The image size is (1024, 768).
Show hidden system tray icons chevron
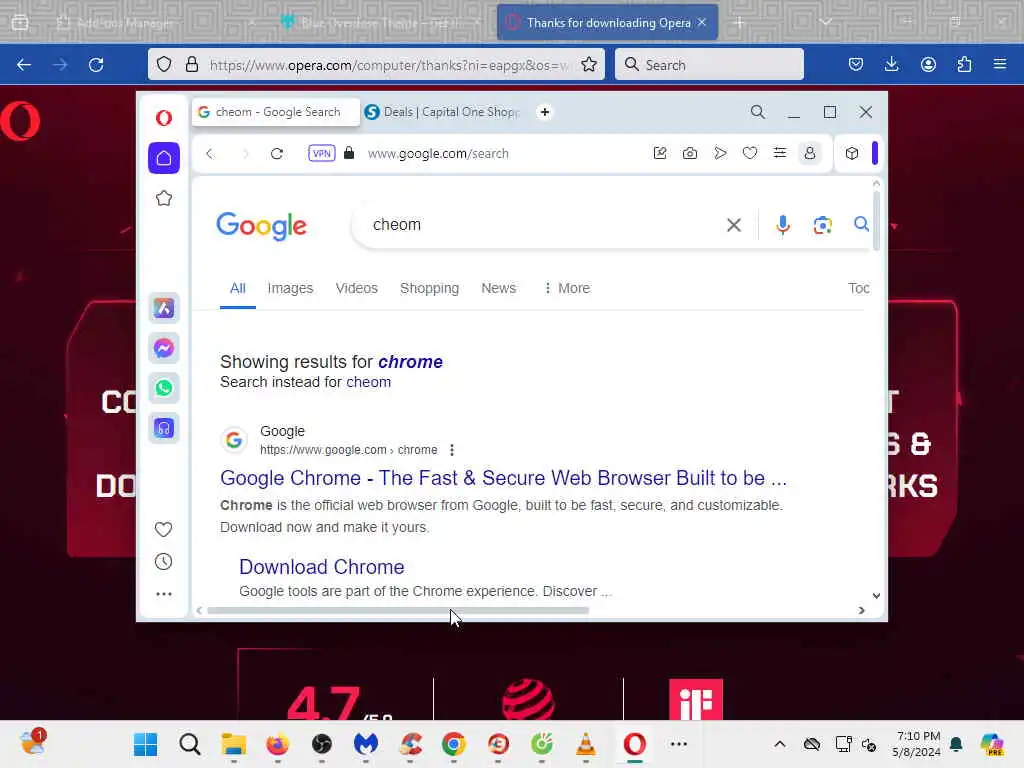tap(780, 744)
